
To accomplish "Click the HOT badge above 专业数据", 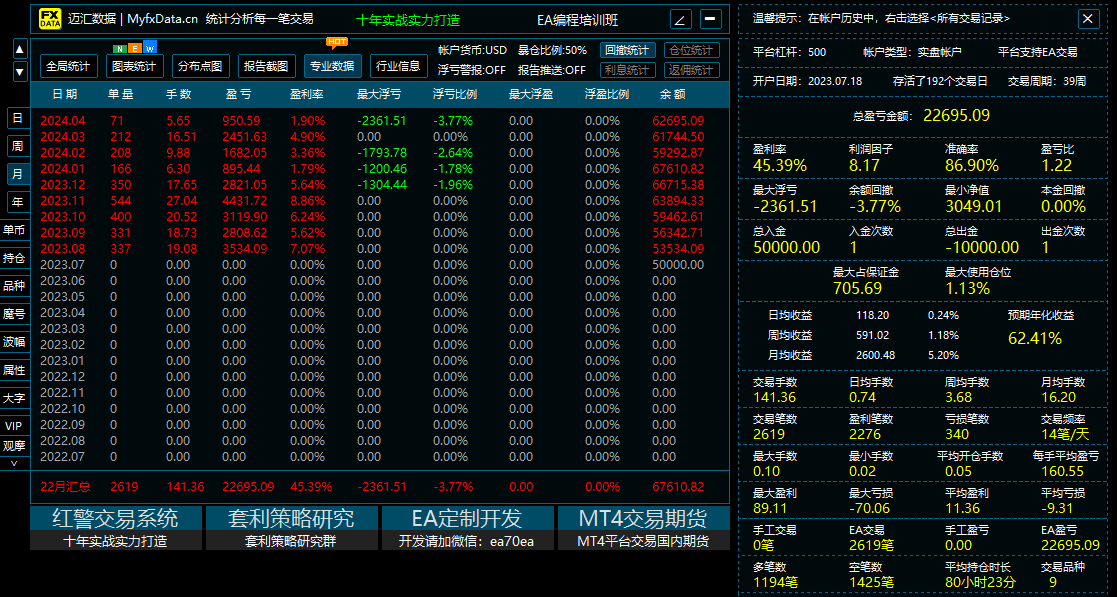I will coord(337,42).
